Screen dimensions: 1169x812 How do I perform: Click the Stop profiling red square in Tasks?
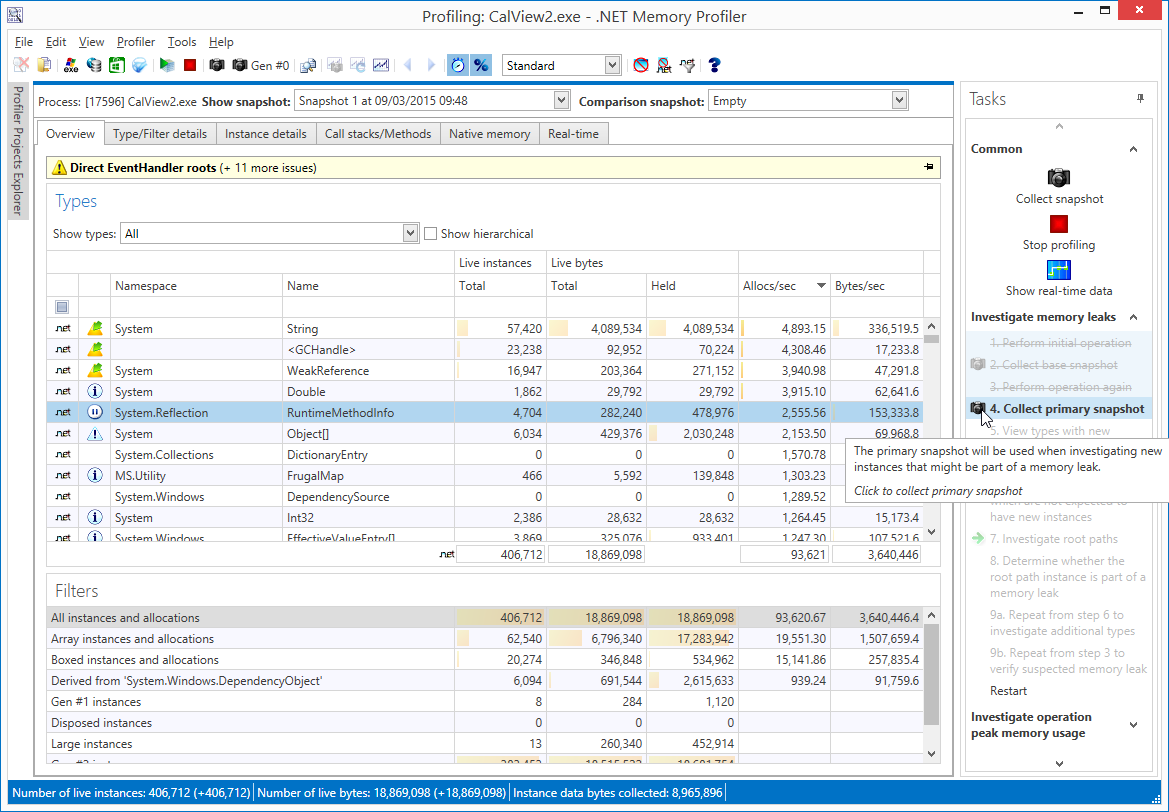(x=1059, y=224)
